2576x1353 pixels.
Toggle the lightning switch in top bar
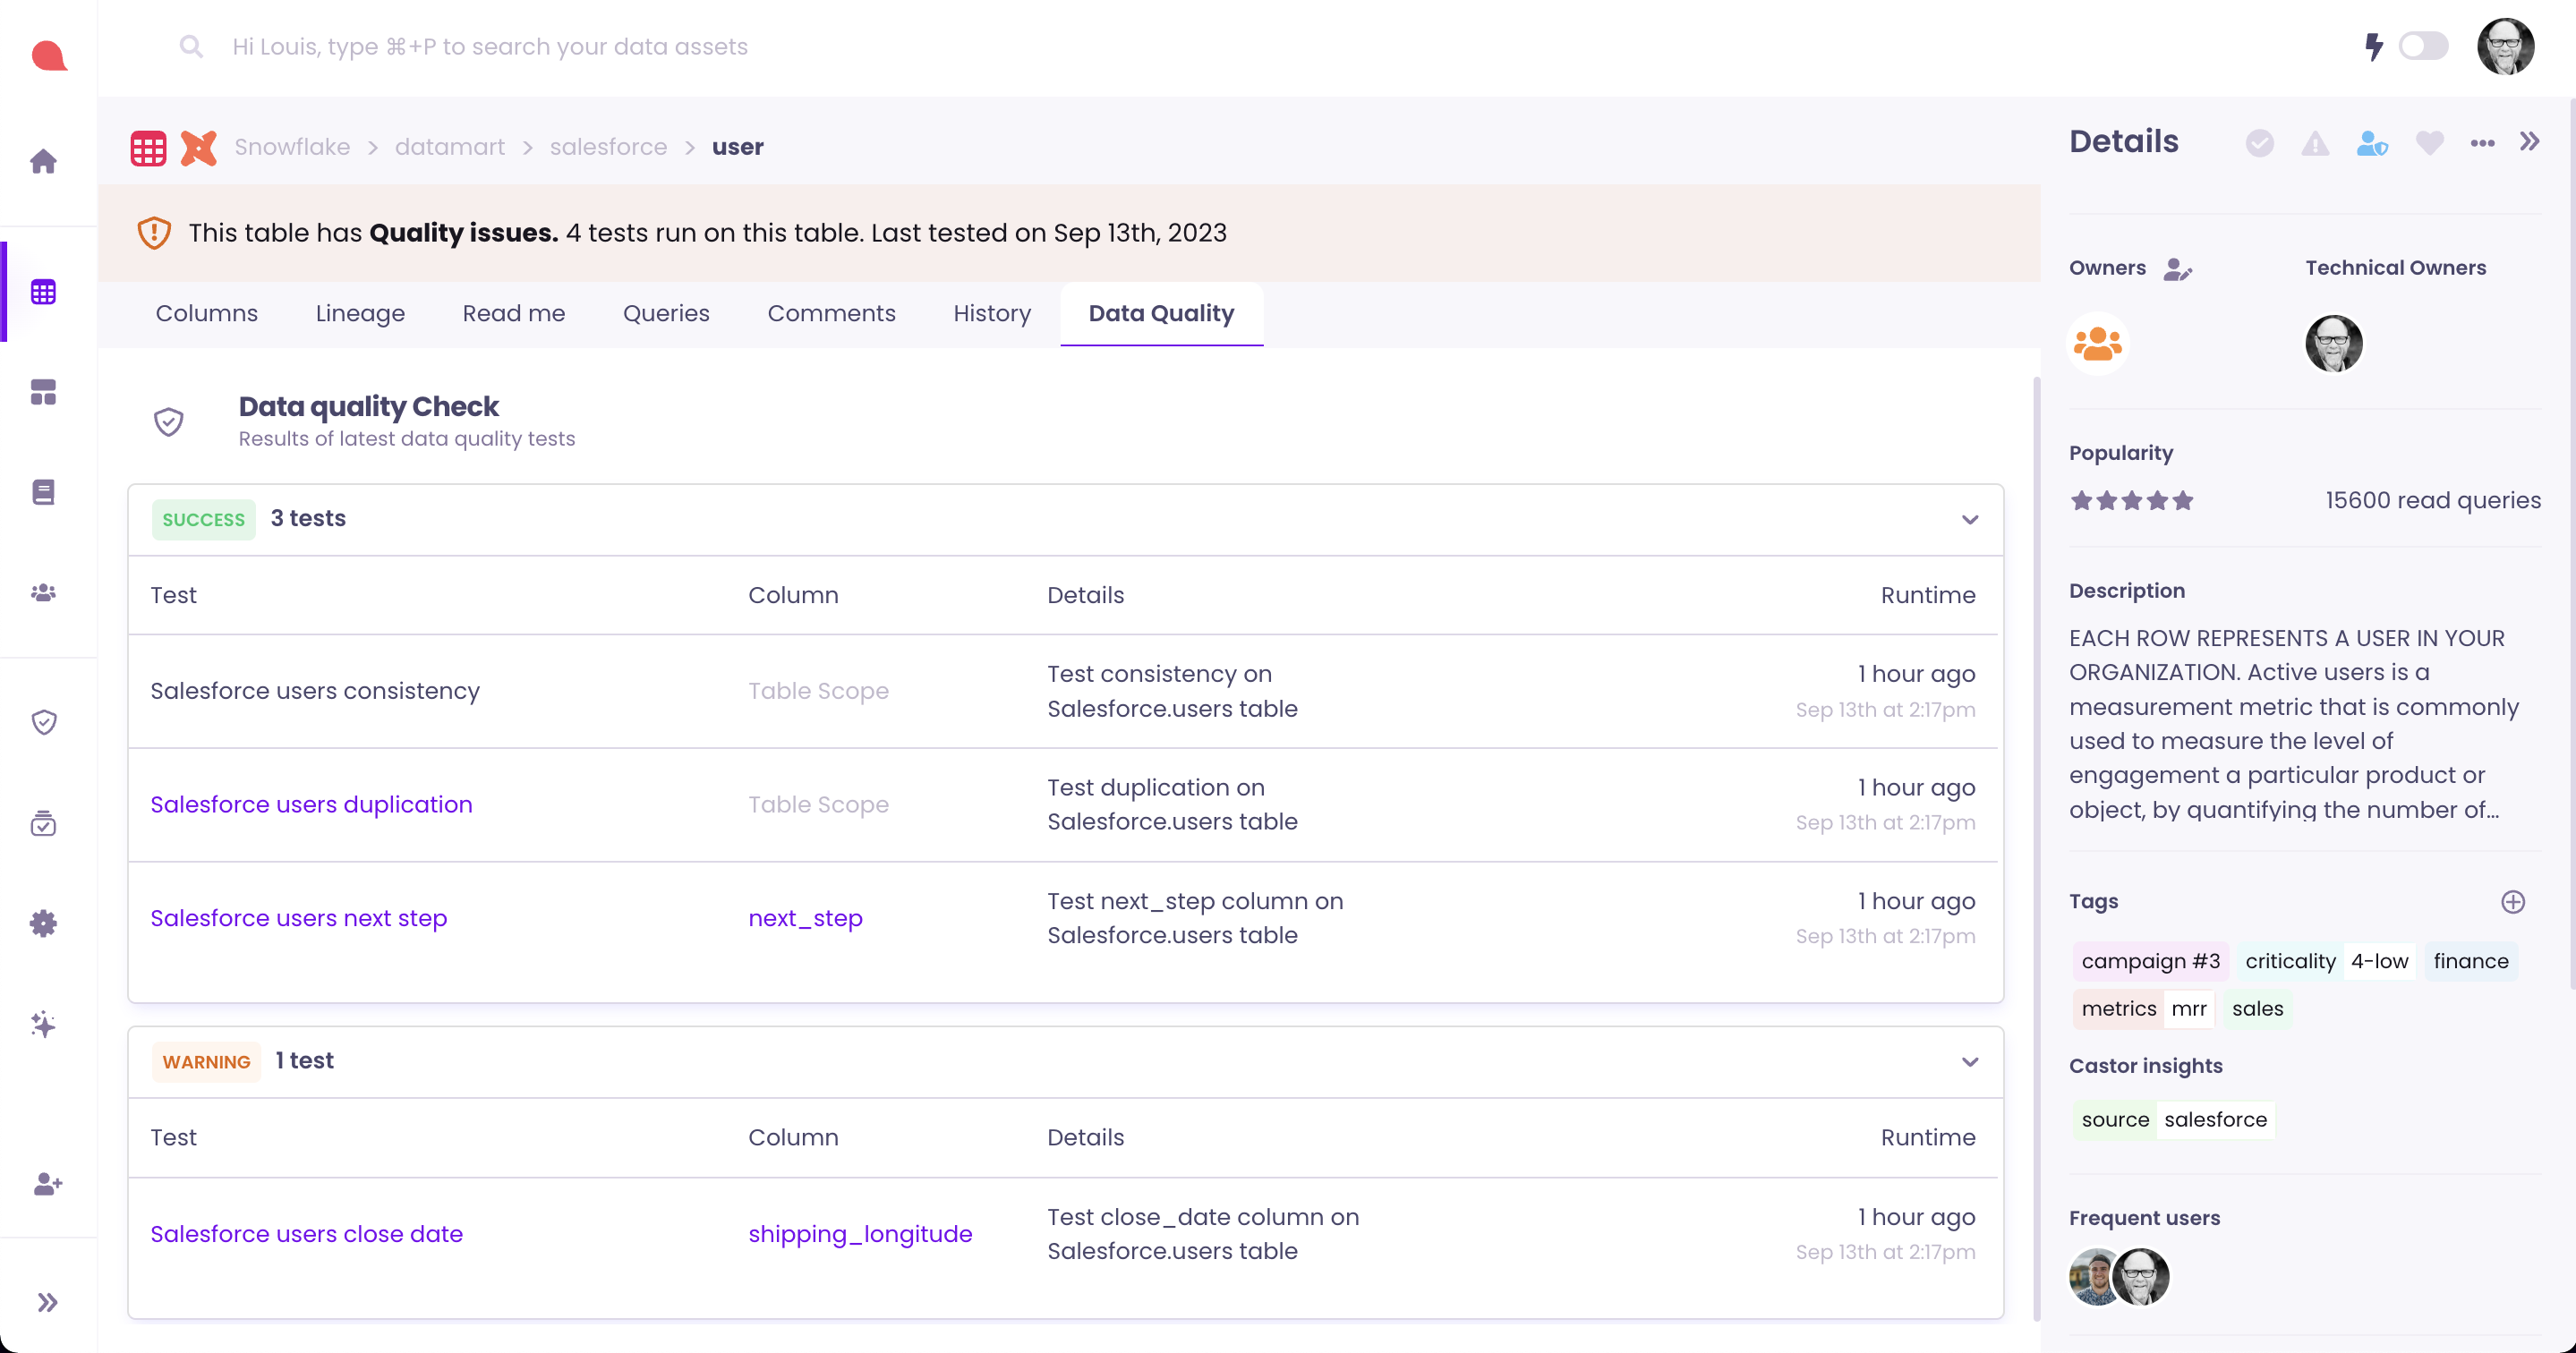coord(2422,46)
